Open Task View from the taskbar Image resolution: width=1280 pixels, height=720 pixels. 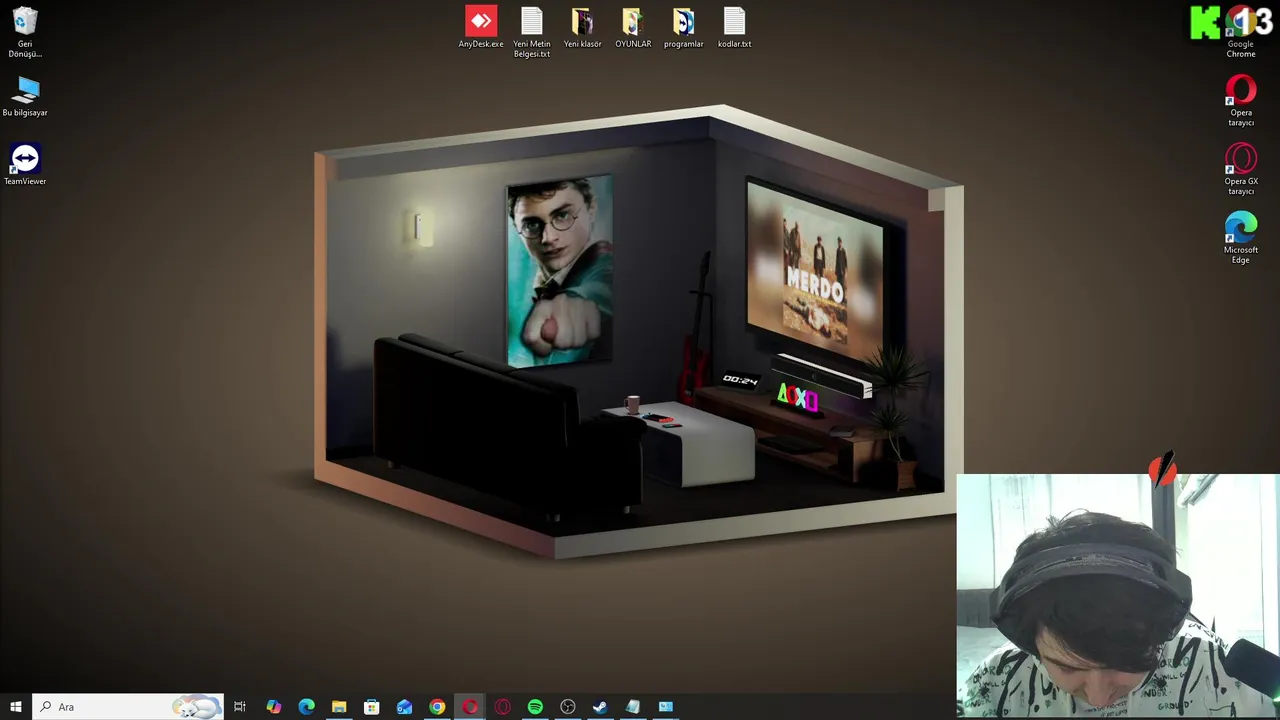240,707
